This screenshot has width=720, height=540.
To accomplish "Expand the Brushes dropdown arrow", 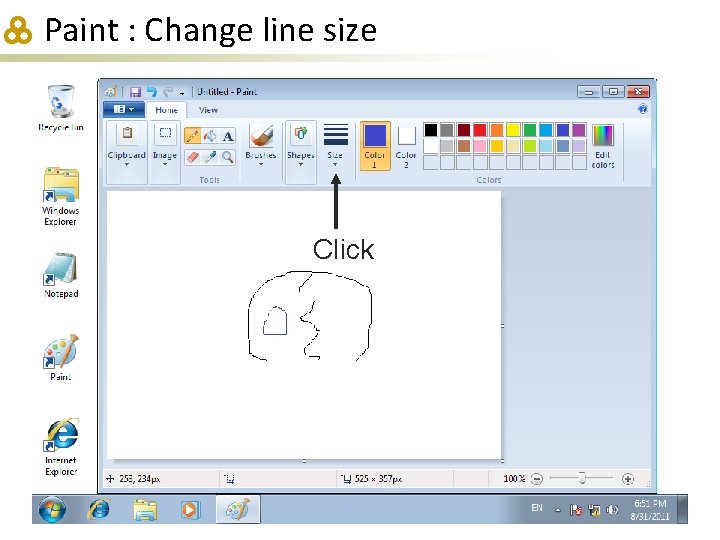I will [261, 164].
